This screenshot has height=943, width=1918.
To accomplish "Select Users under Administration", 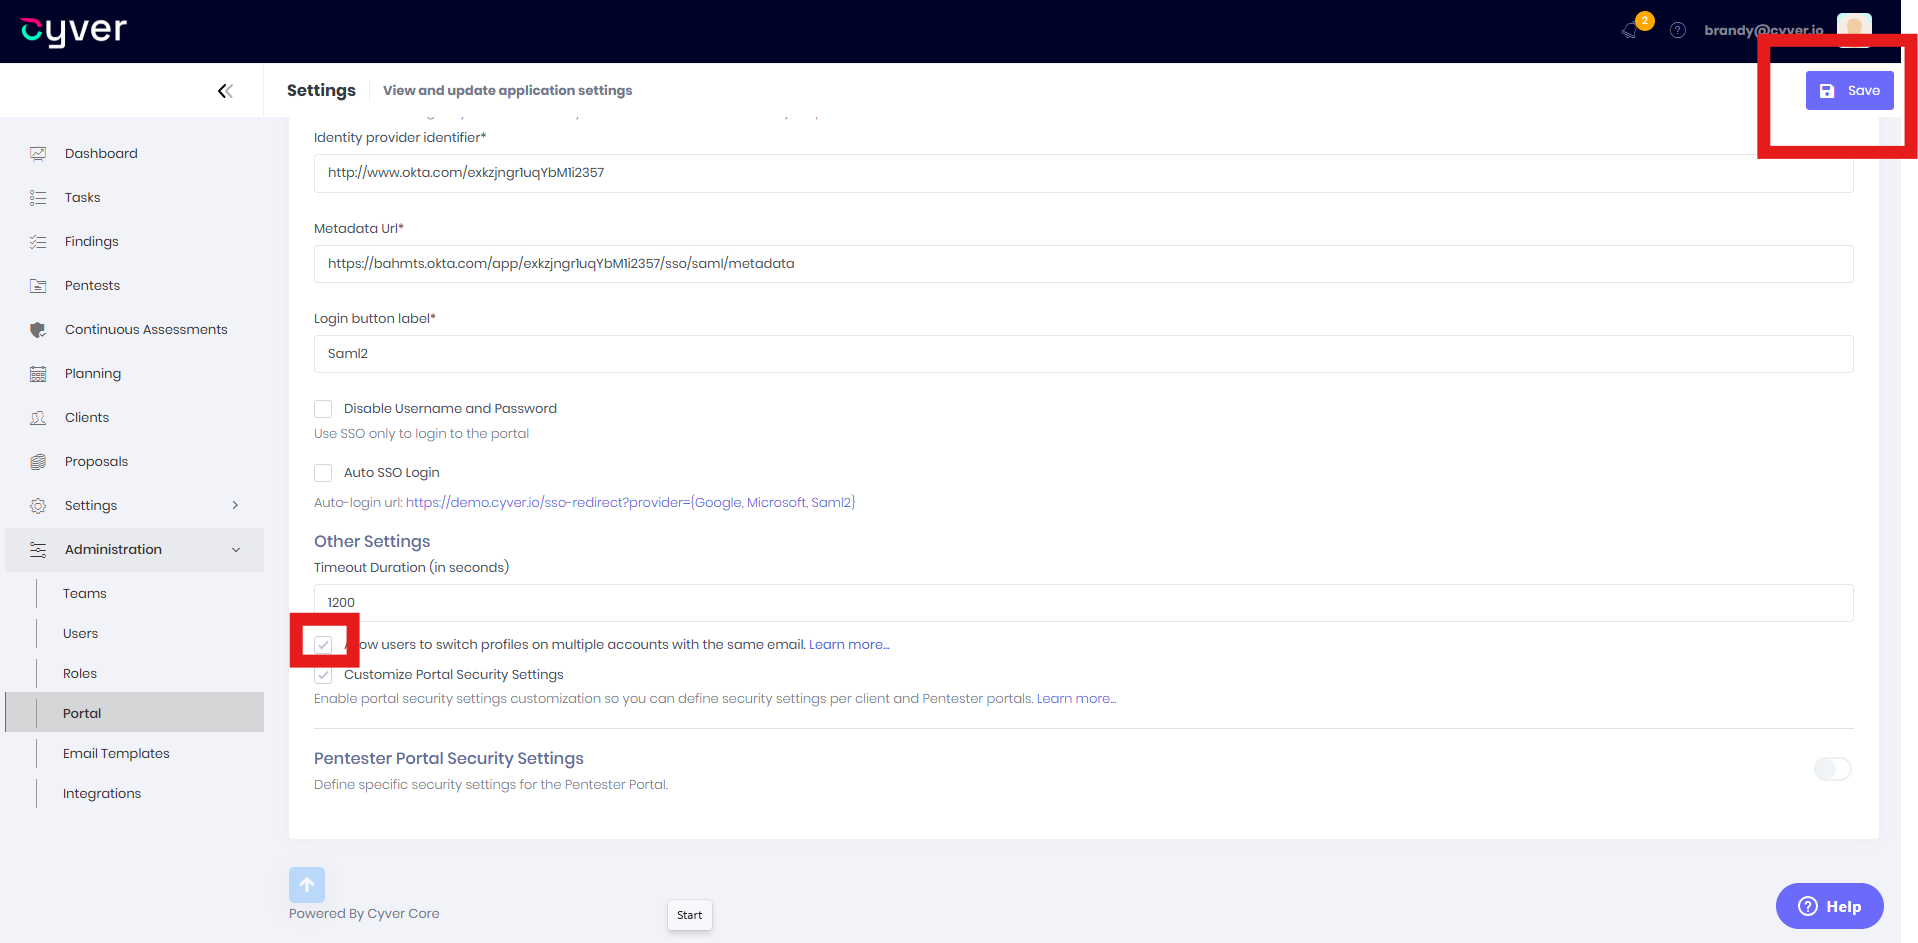I will click(81, 633).
